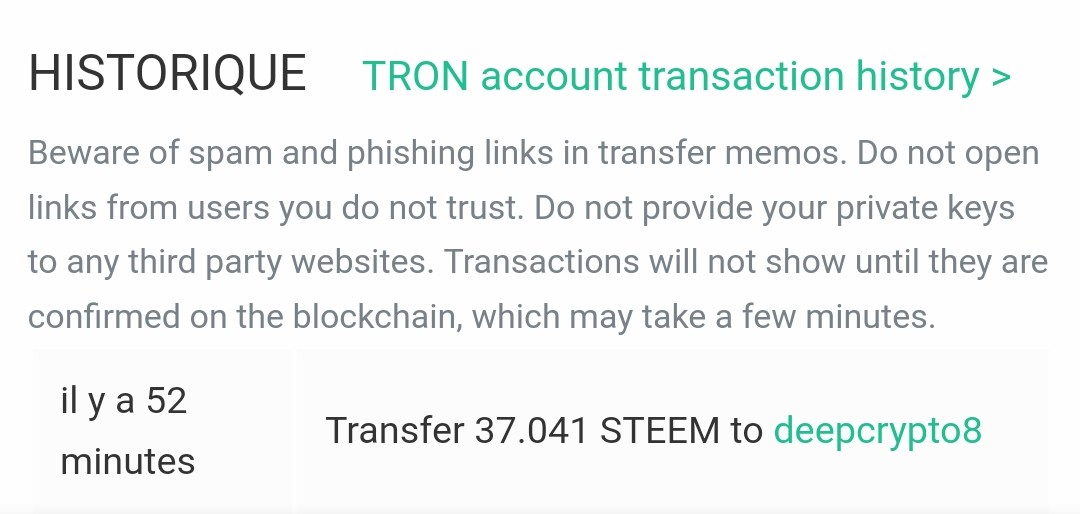Click 'STEEM to' text in transfer row
Screen dimensions: 1080x514
[681, 431]
